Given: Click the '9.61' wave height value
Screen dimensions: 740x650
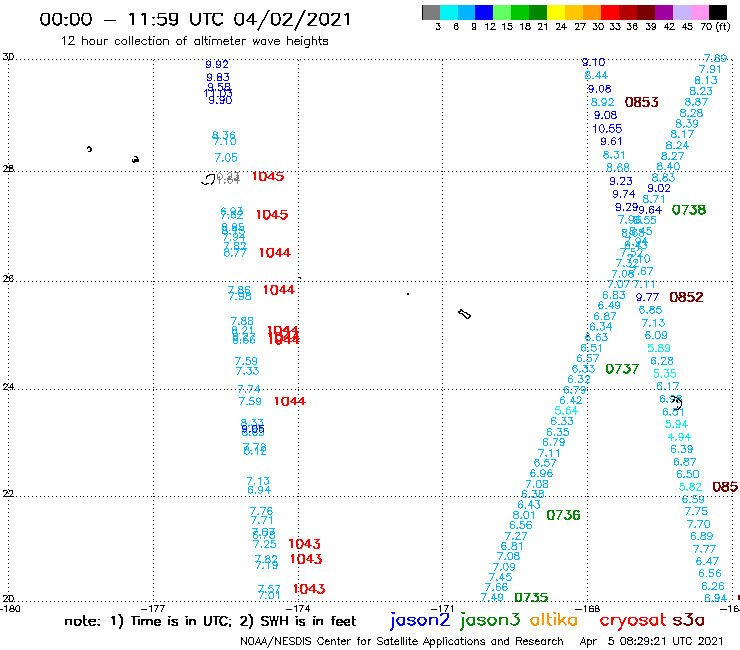Looking at the screenshot, I should 611,141.
